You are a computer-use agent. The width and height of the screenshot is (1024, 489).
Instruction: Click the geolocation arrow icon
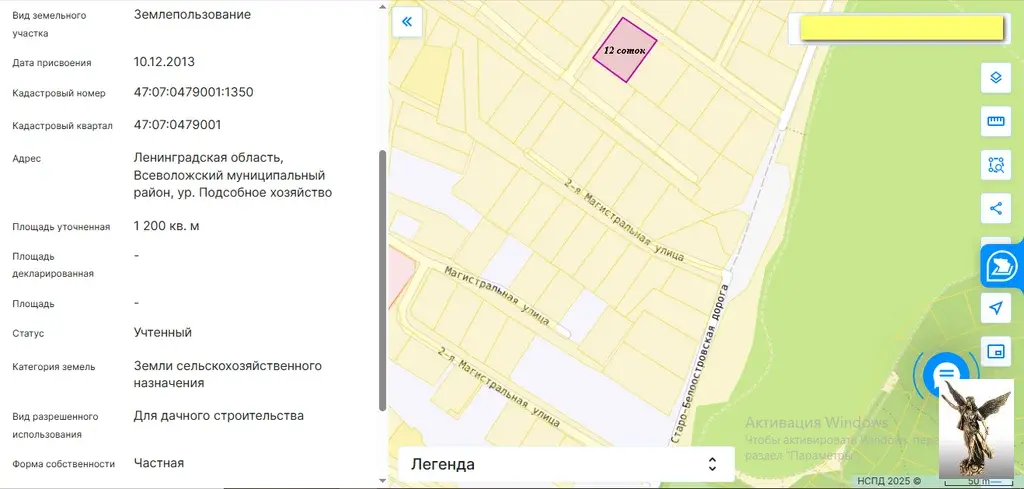pos(995,308)
